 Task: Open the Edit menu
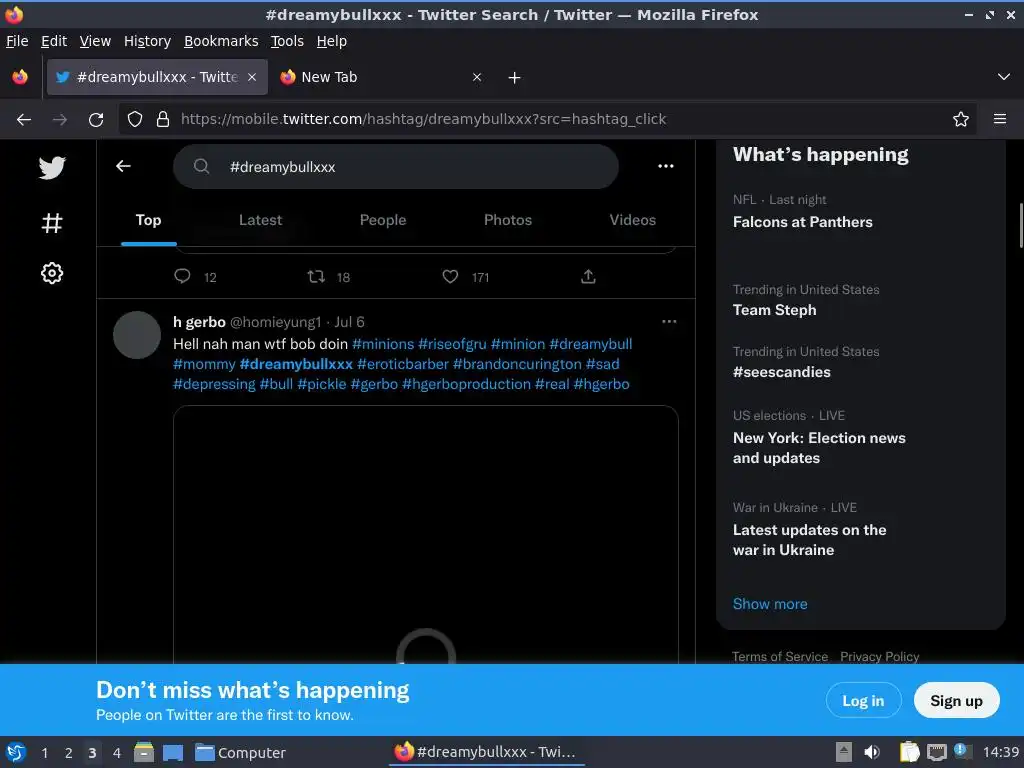[54, 41]
